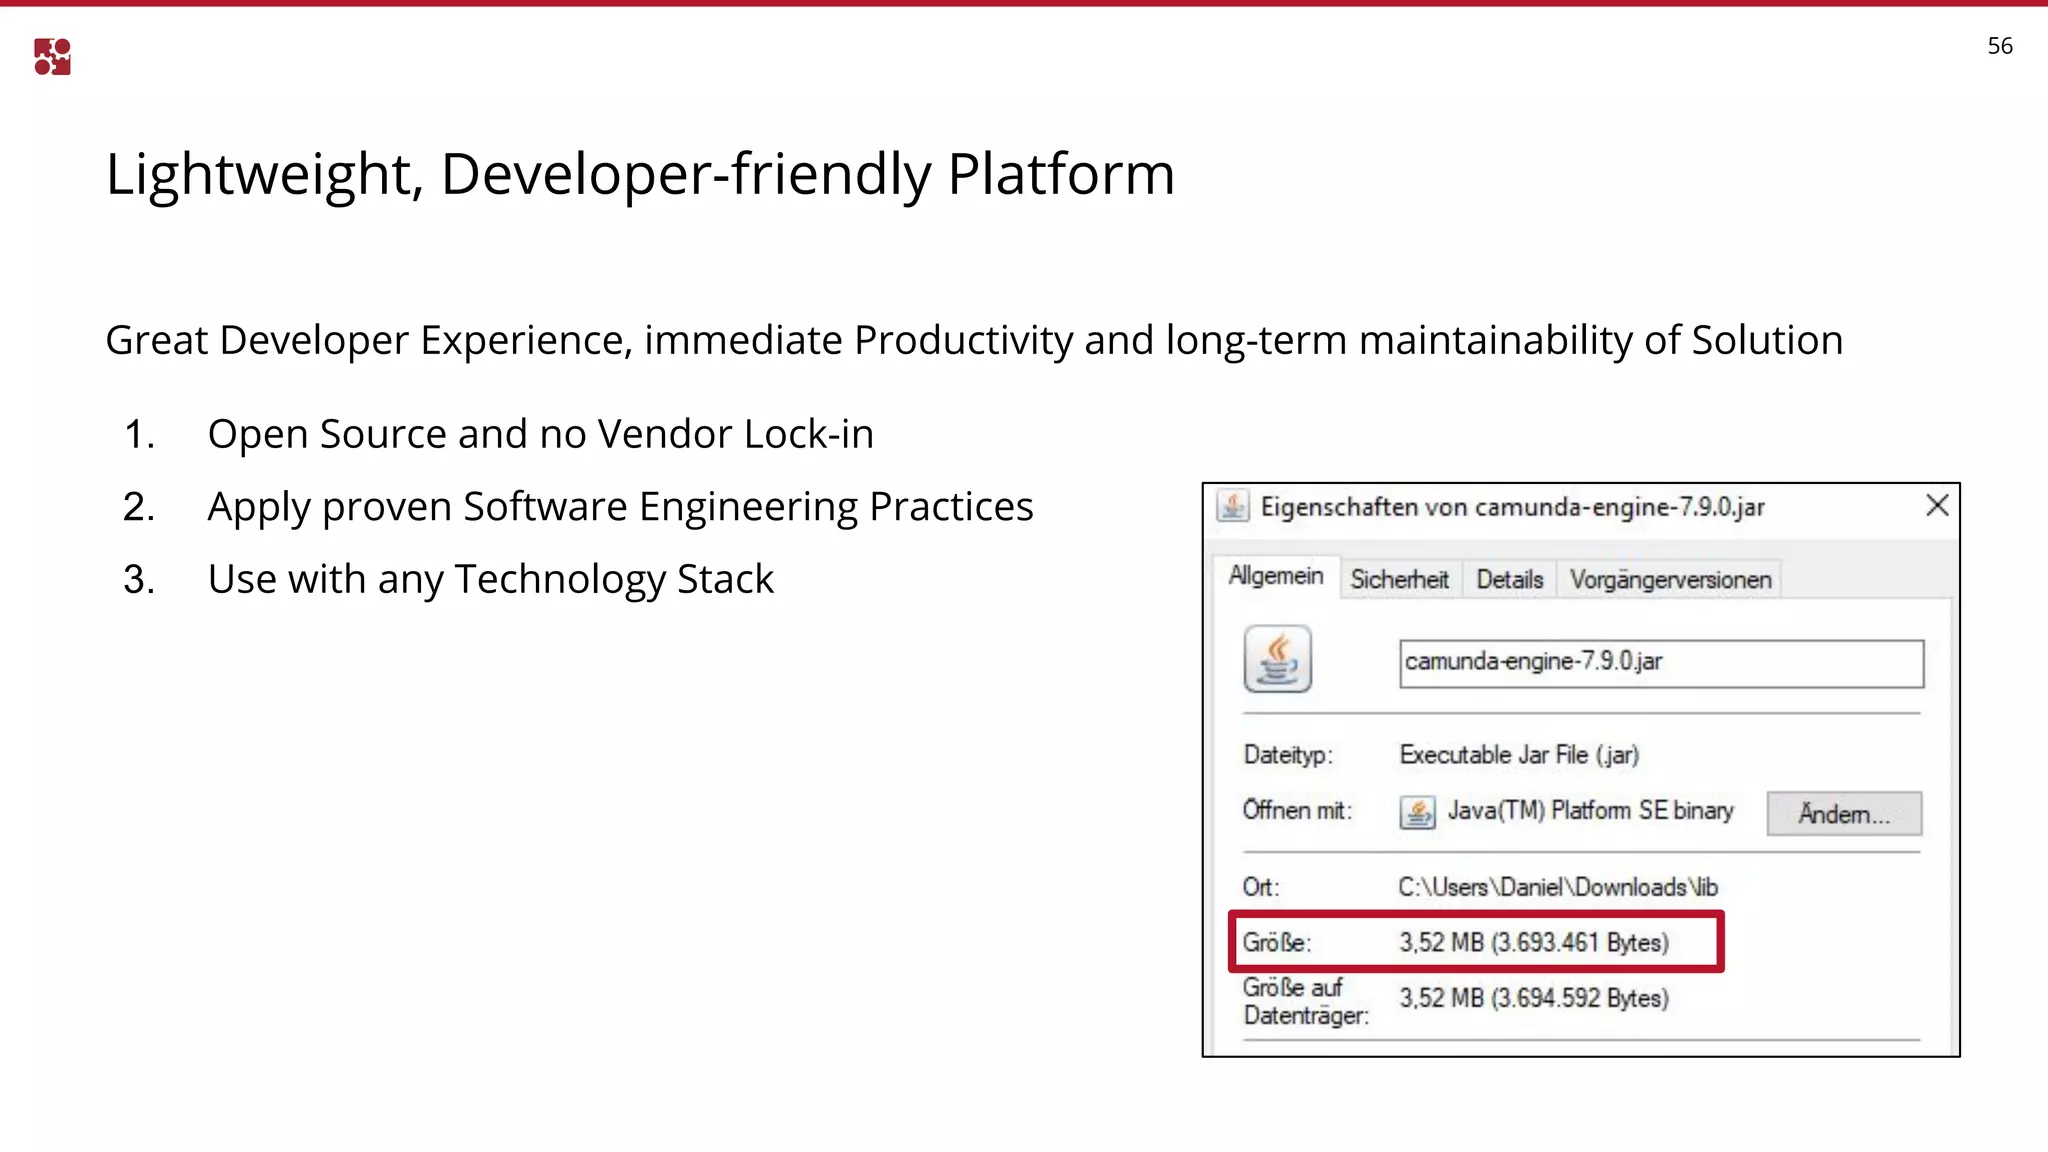Click the disk size value 3.694.592 Bytes
2048x1152 pixels.
click(x=1534, y=998)
